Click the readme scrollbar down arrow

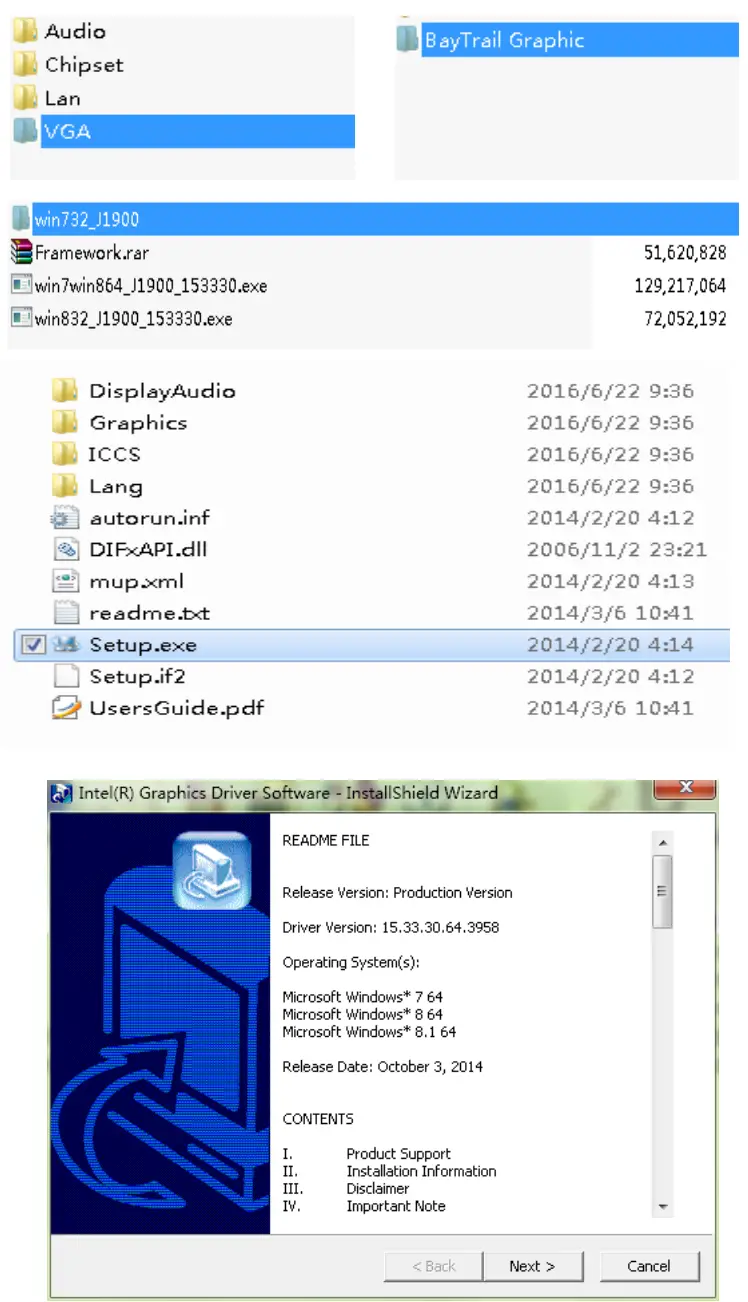pos(662,1207)
